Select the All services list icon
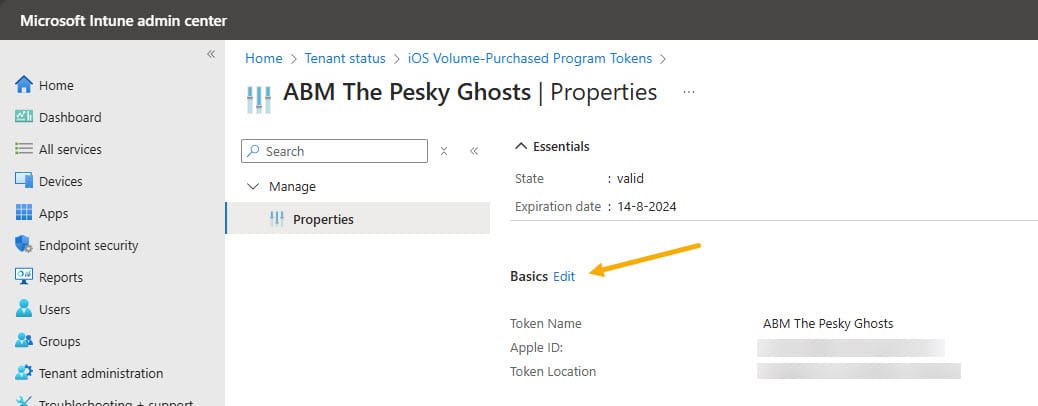1038x406 pixels. point(24,149)
